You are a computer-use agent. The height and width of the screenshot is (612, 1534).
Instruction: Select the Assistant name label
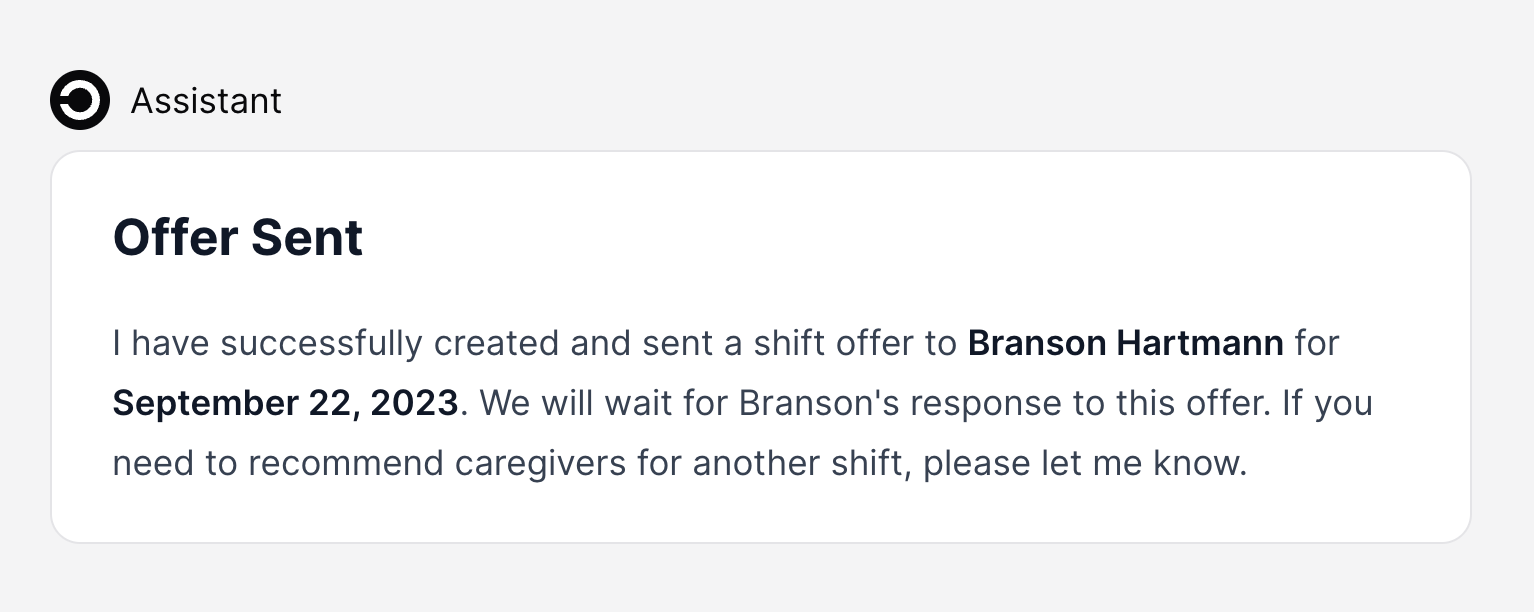pos(206,101)
